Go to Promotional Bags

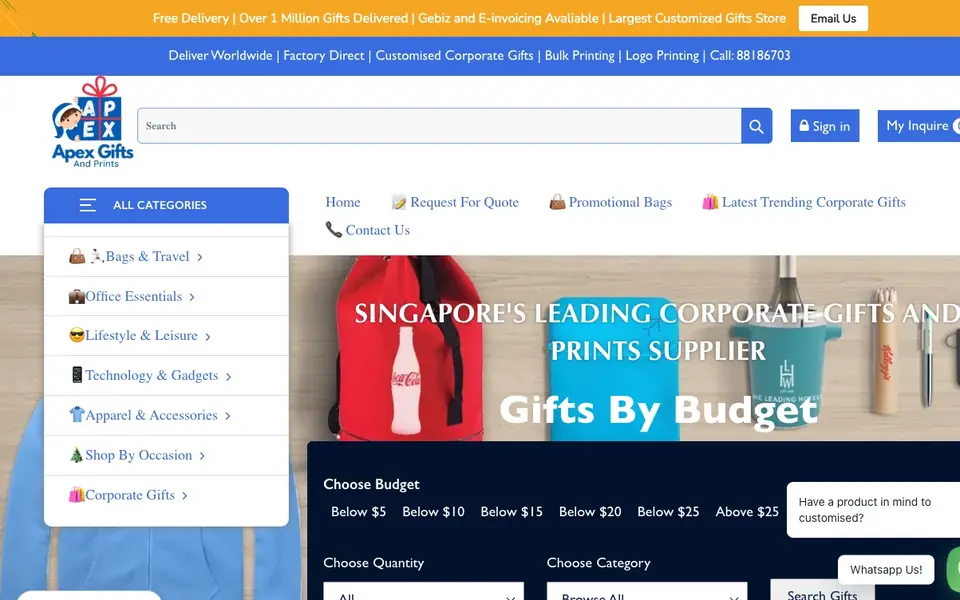pyautogui.click(x=610, y=202)
